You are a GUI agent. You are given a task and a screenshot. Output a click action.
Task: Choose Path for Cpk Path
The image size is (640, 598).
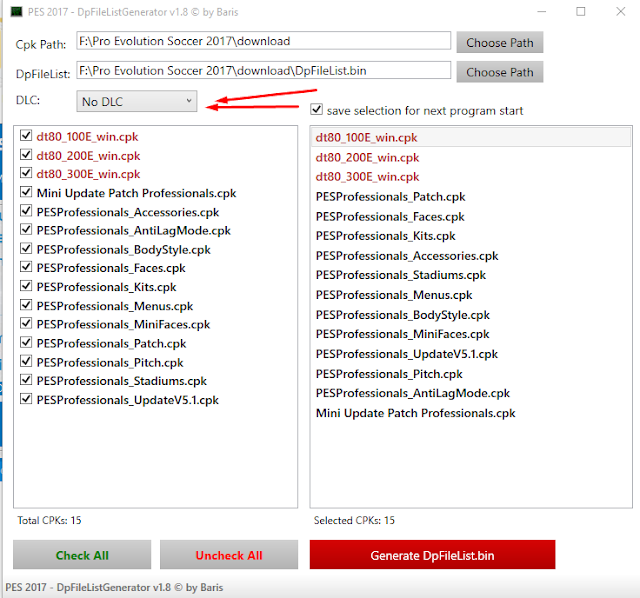(x=500, y=42)
